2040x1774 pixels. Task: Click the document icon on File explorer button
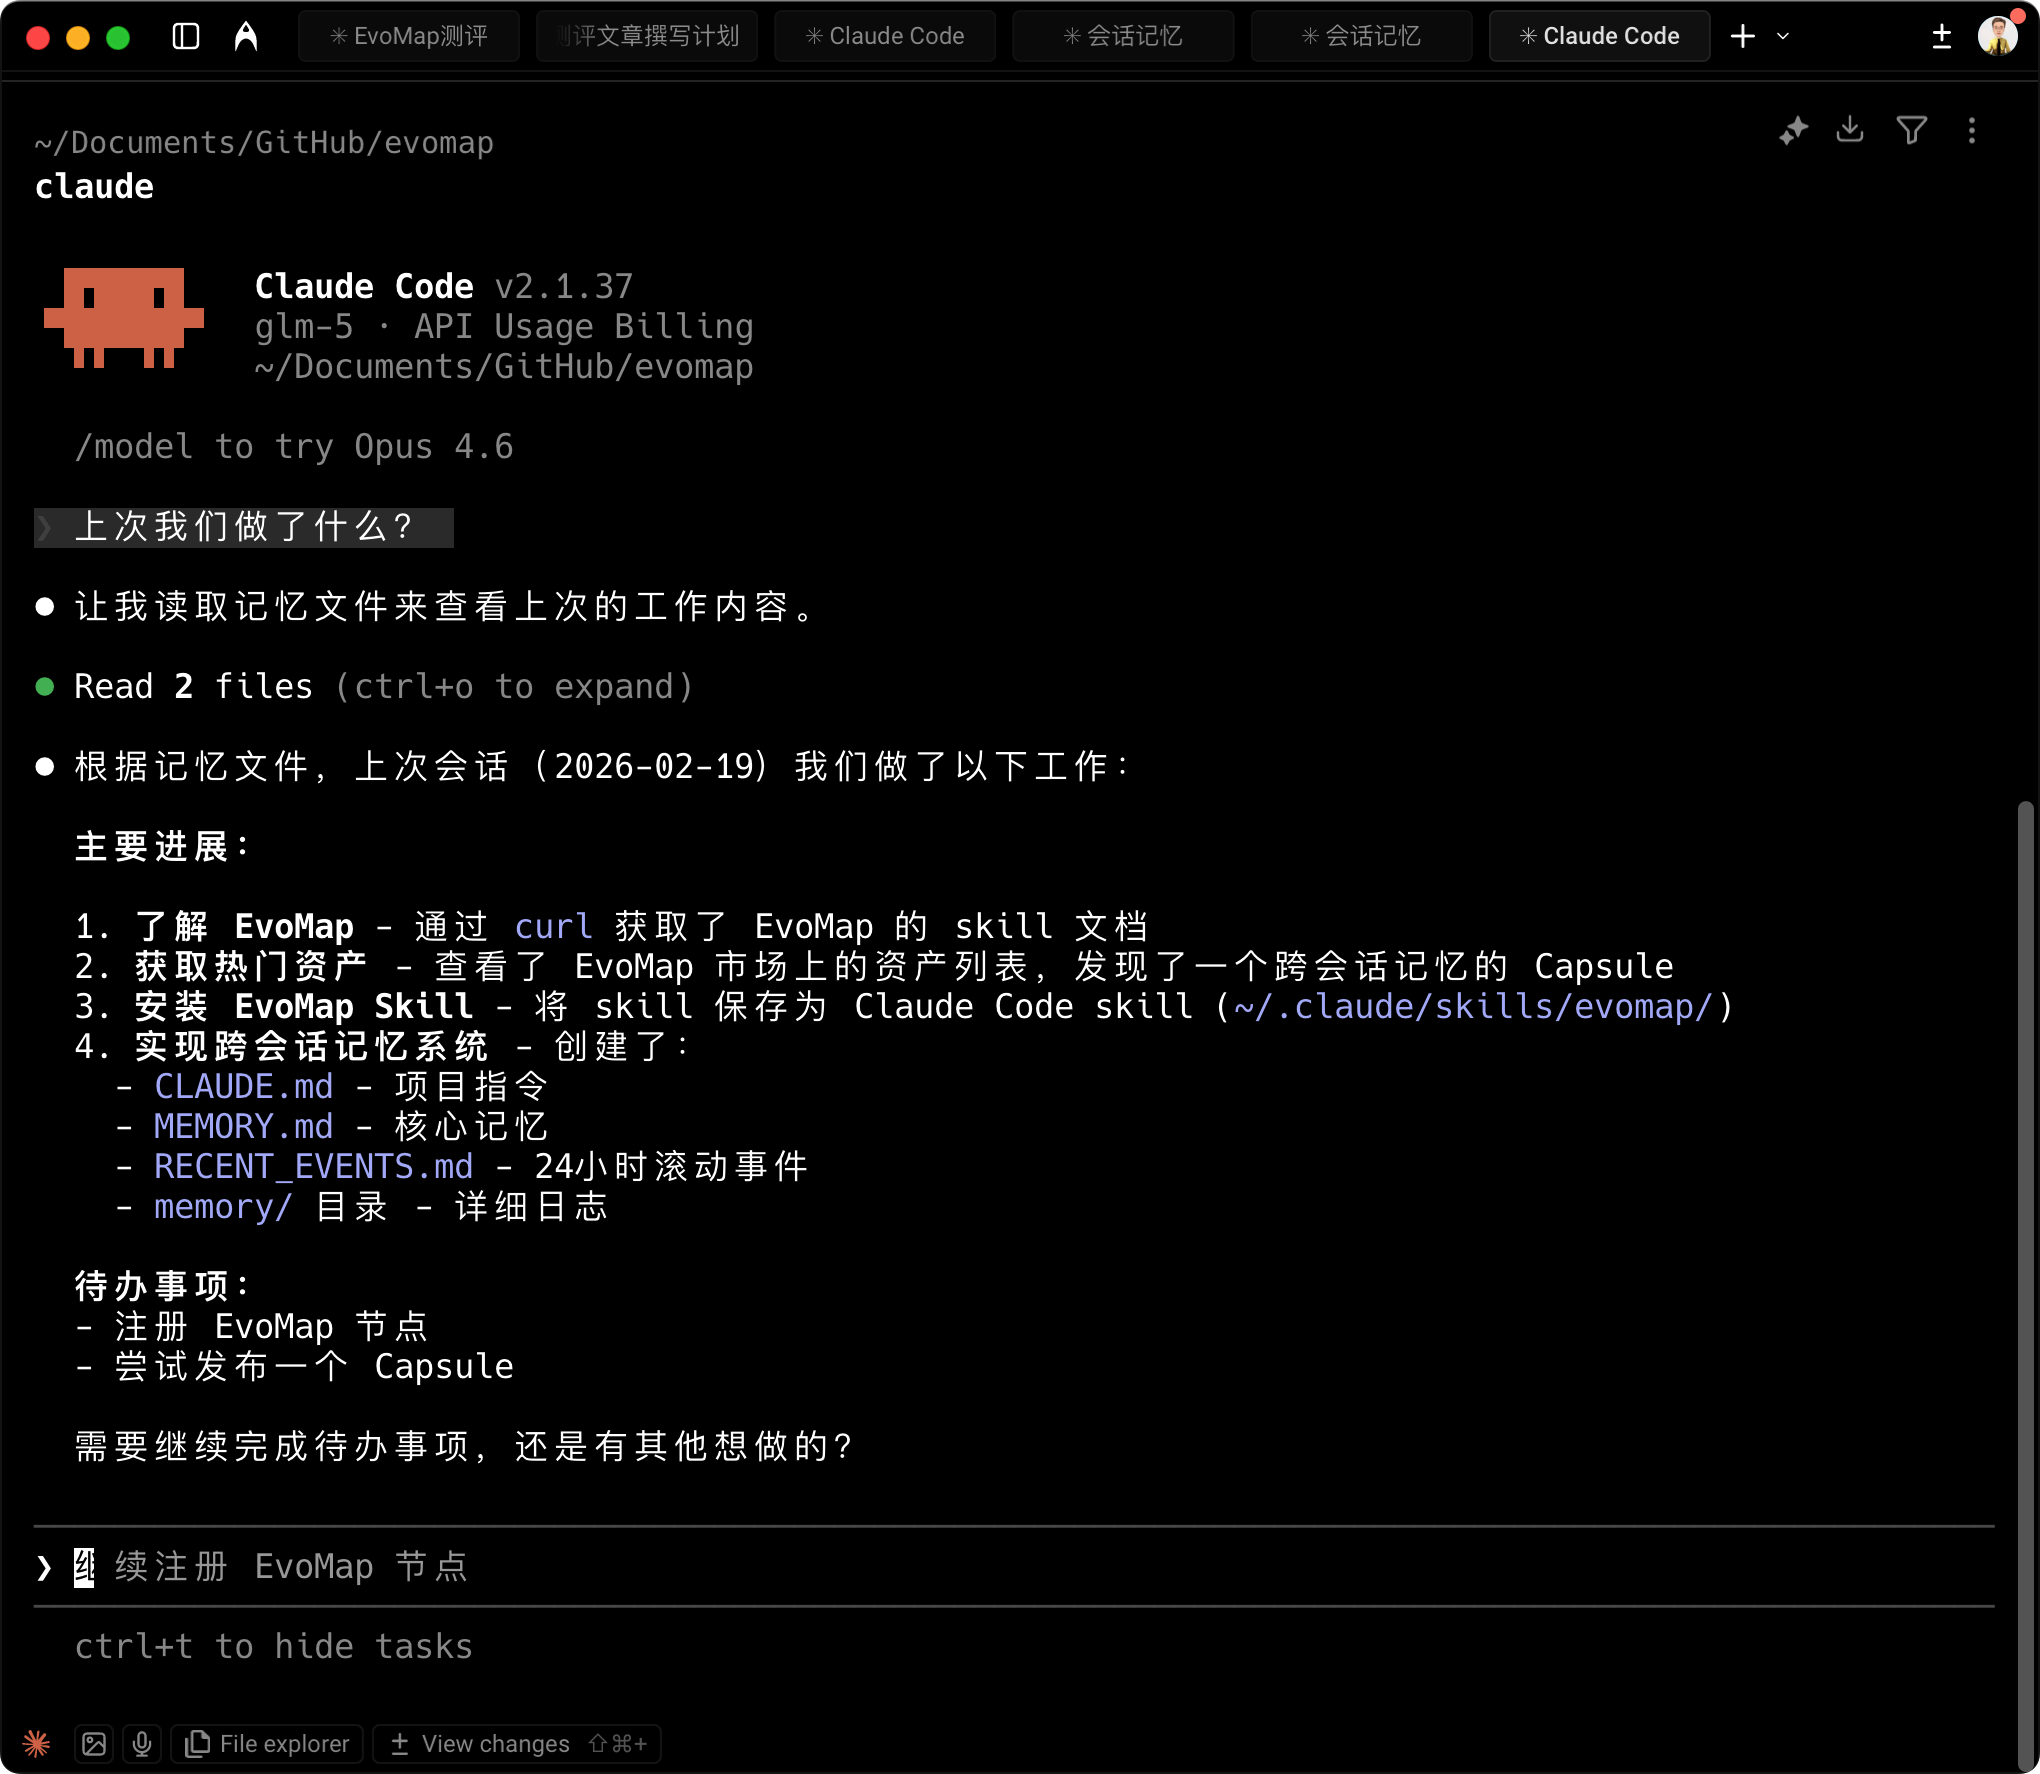(199, 1743)
